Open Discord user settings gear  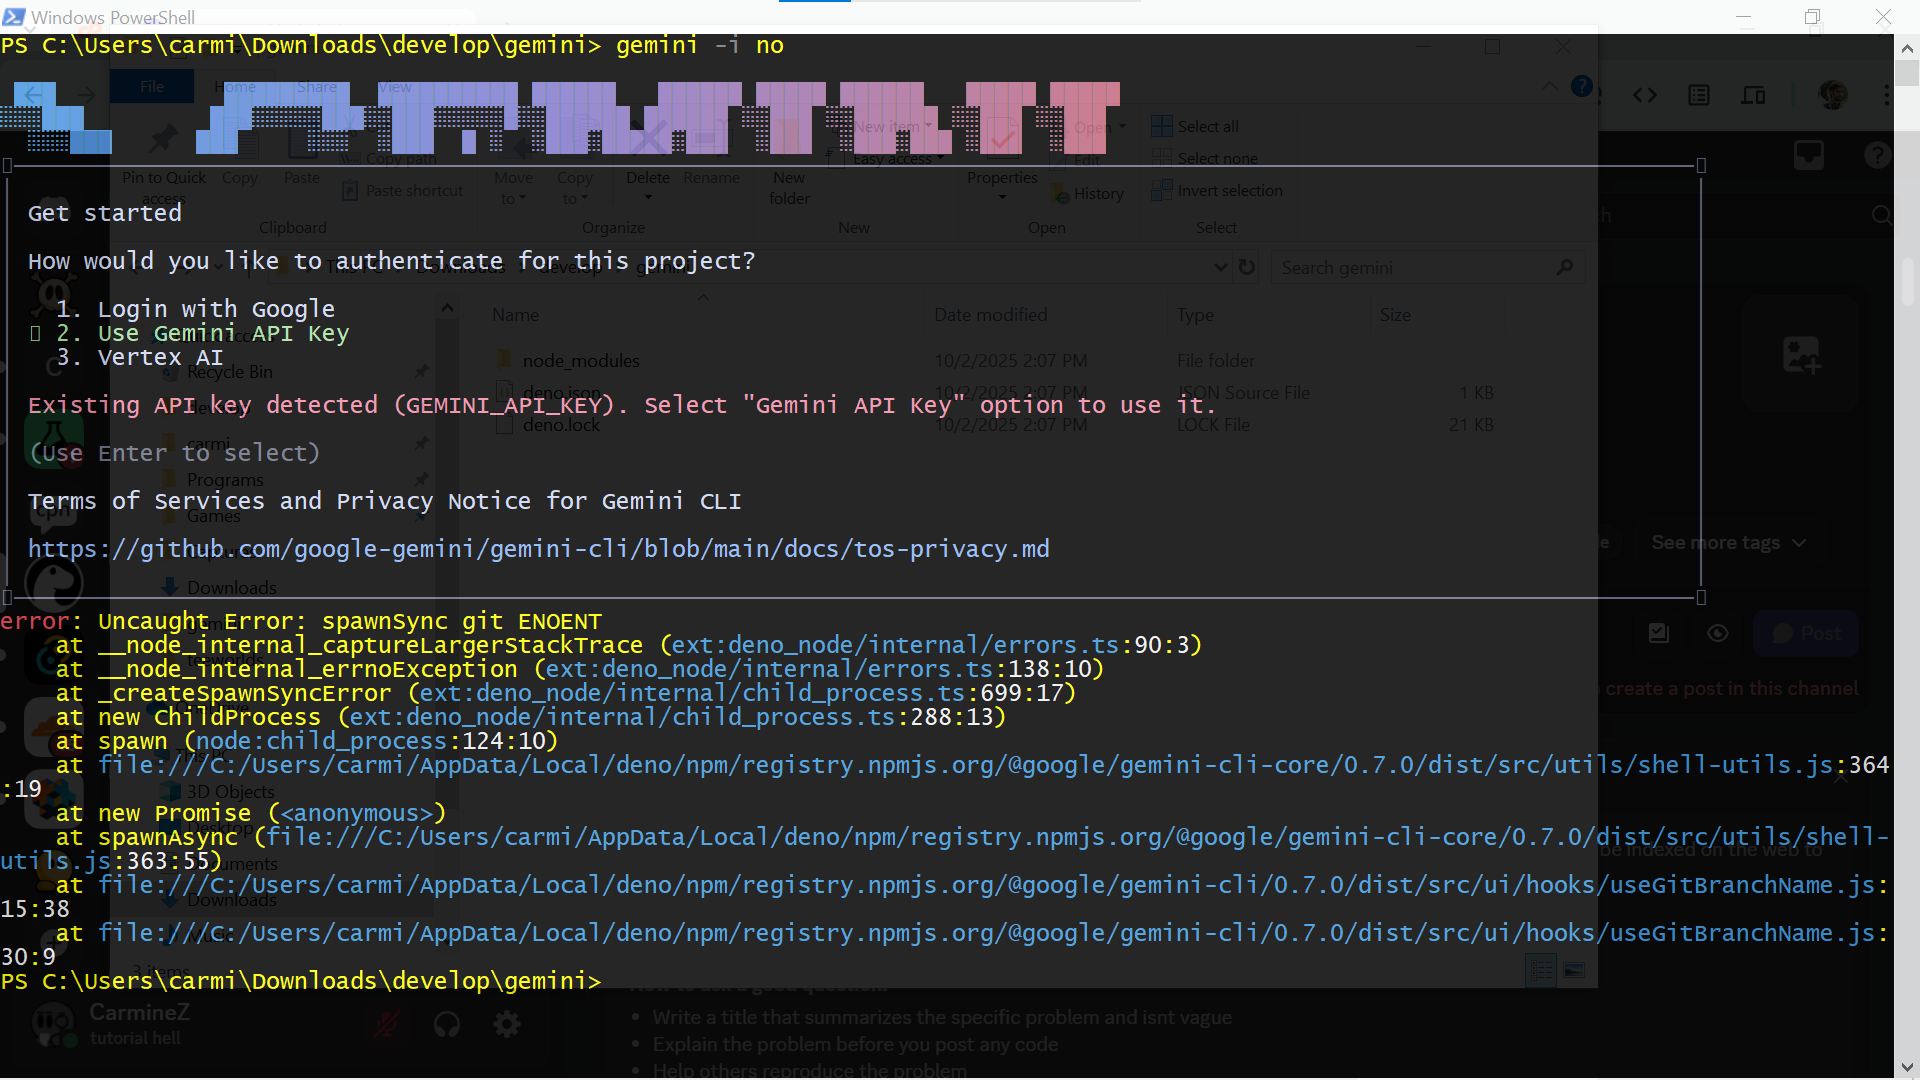(507, 1024)
